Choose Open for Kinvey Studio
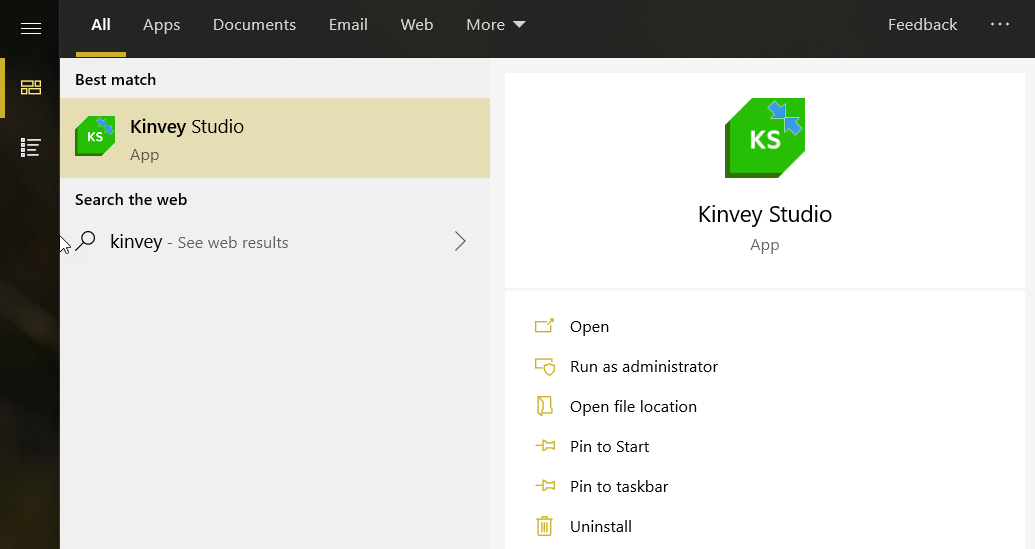Viewport: 1035px width, 549px height. 589,327
